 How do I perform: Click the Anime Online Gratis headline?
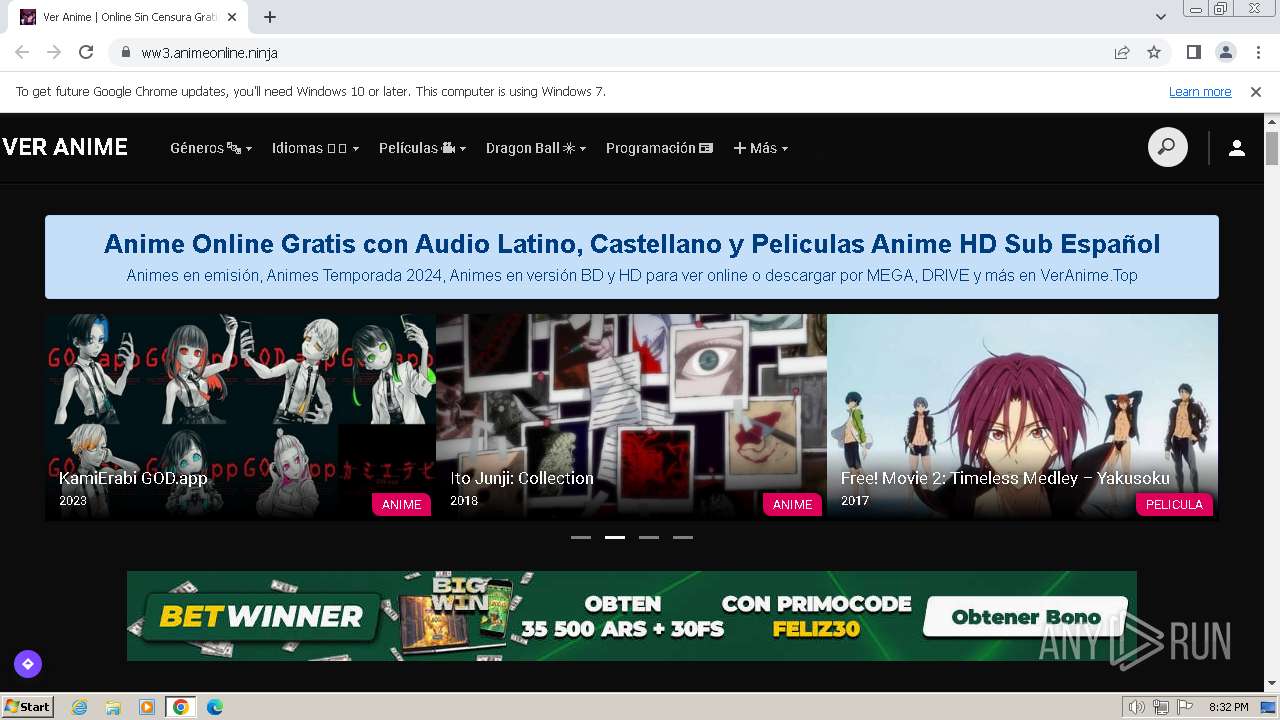point(632,243)
